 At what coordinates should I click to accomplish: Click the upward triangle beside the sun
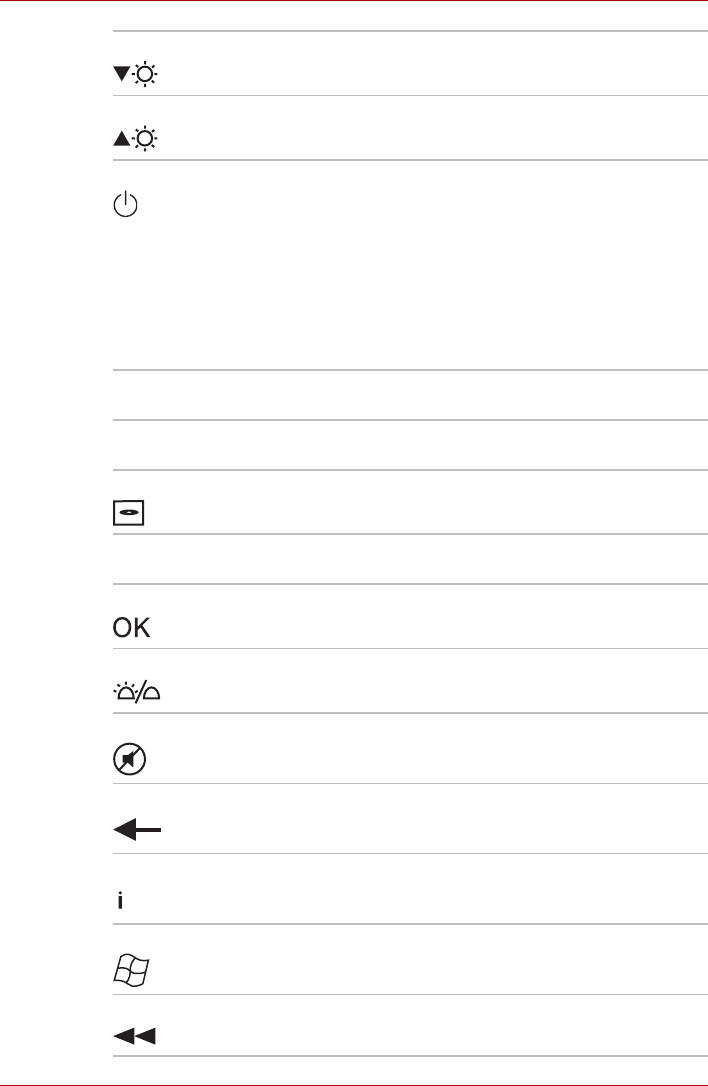121,139
